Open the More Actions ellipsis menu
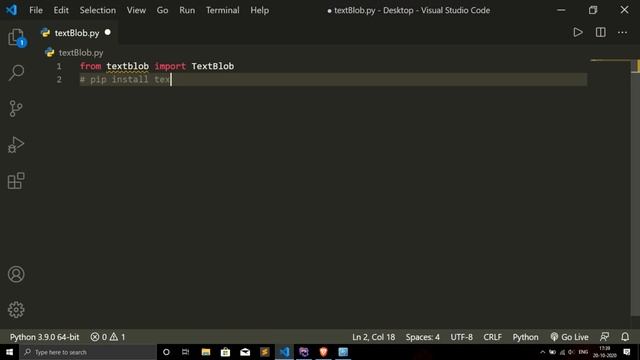The width and height of the screenshot is (640, 360). (622, 32)
